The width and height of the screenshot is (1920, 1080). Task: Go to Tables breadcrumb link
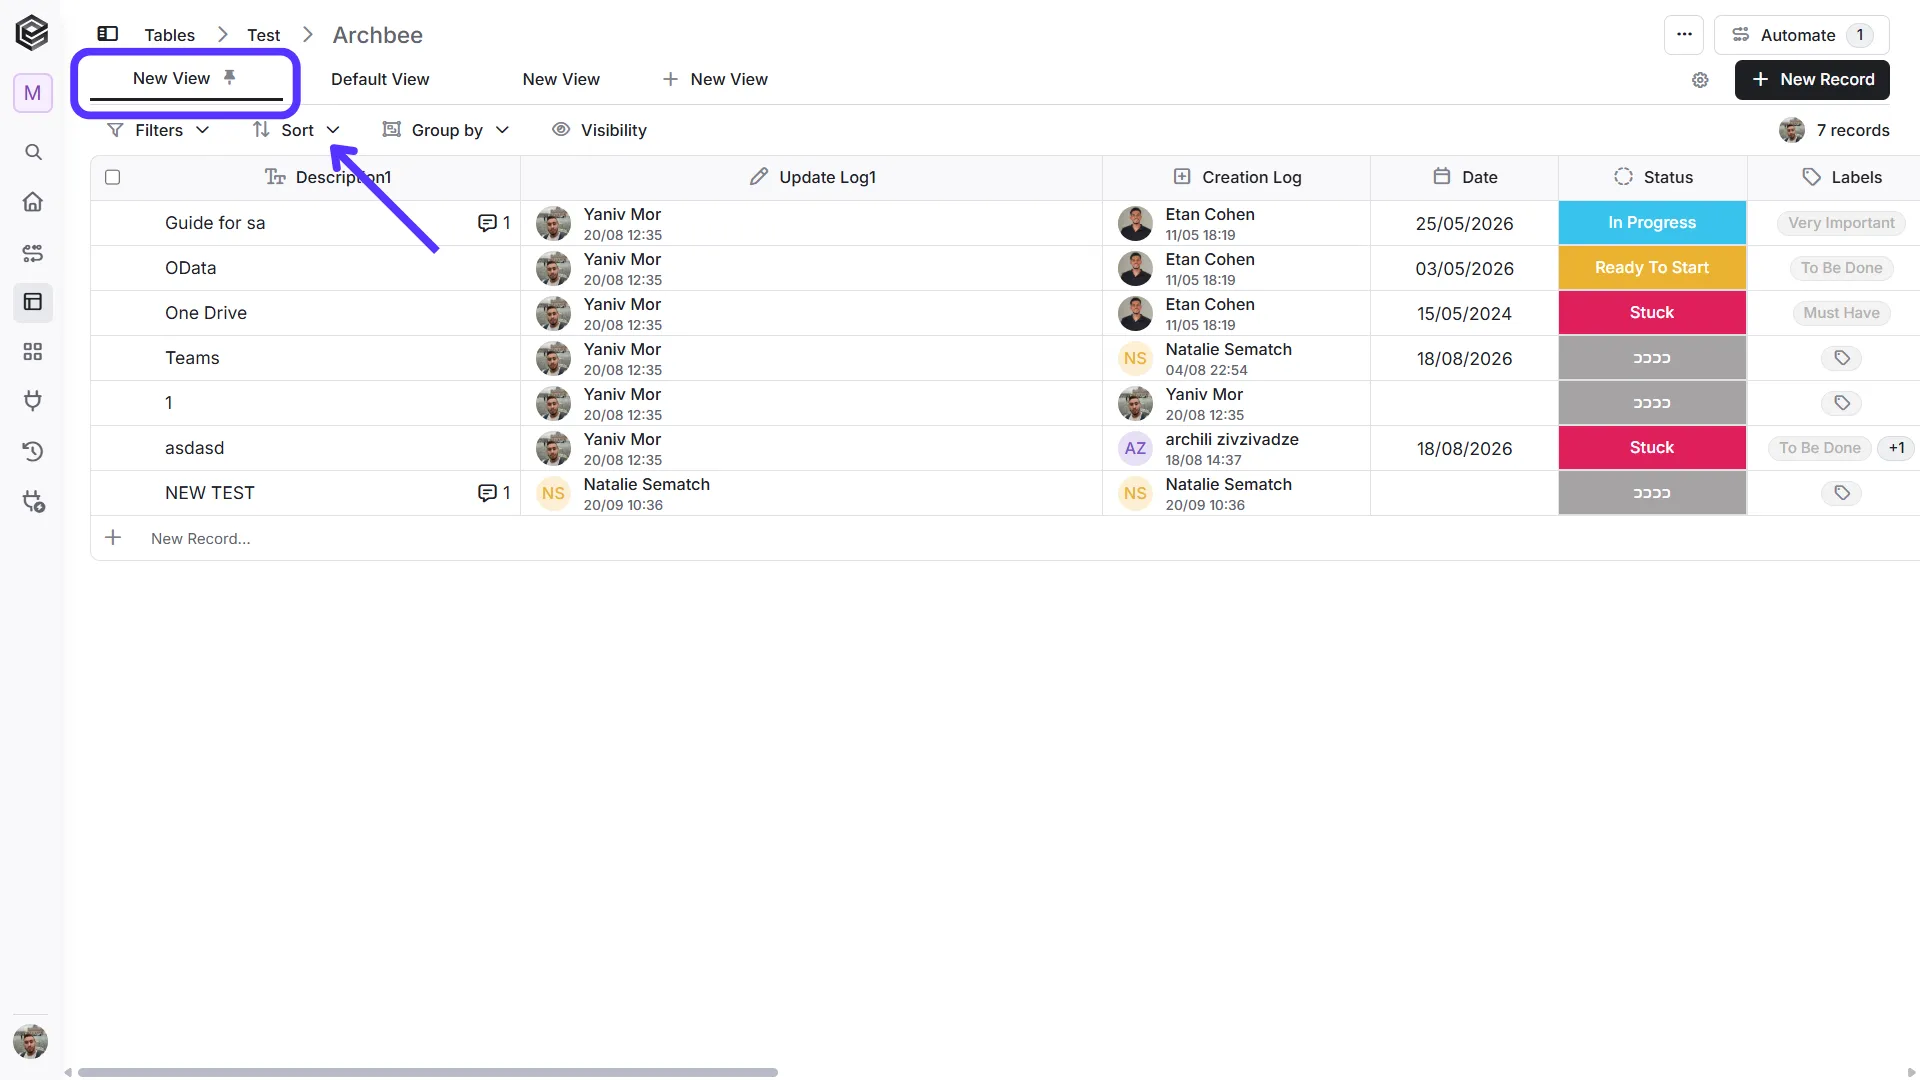pyautogui.click(x=169, y=35)
